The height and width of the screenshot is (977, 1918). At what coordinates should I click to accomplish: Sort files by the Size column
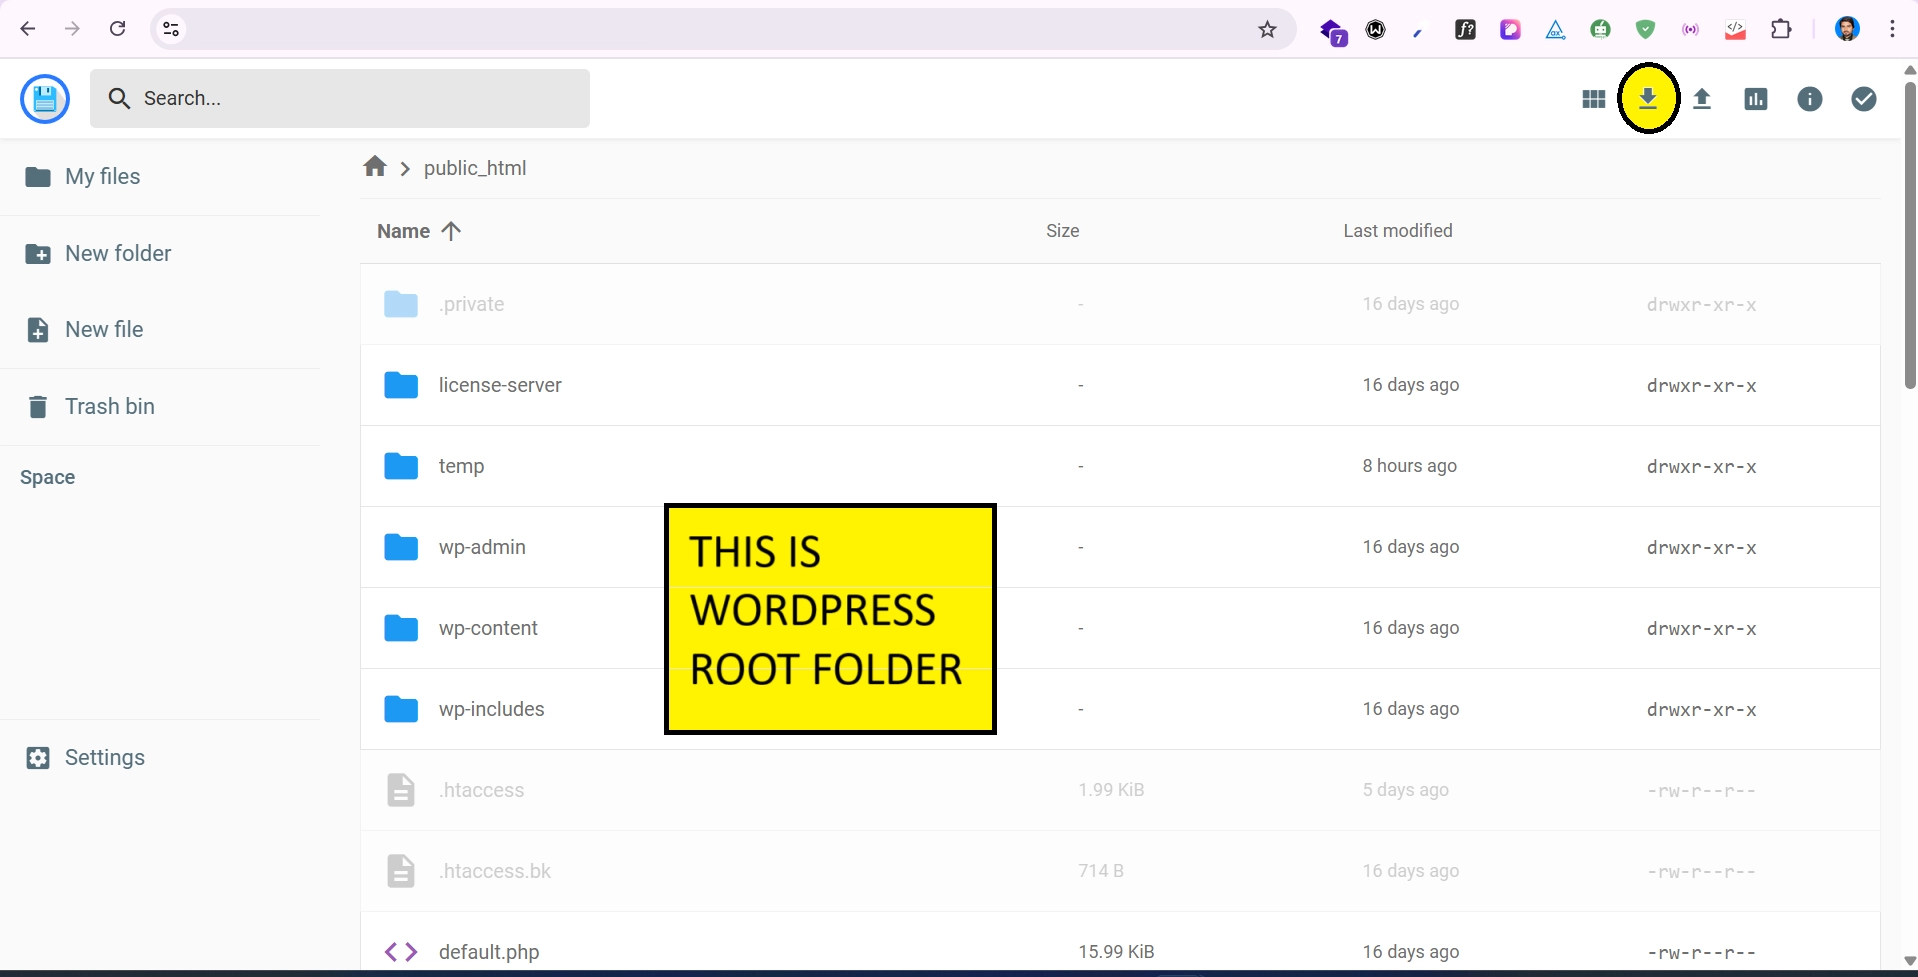1062,231
